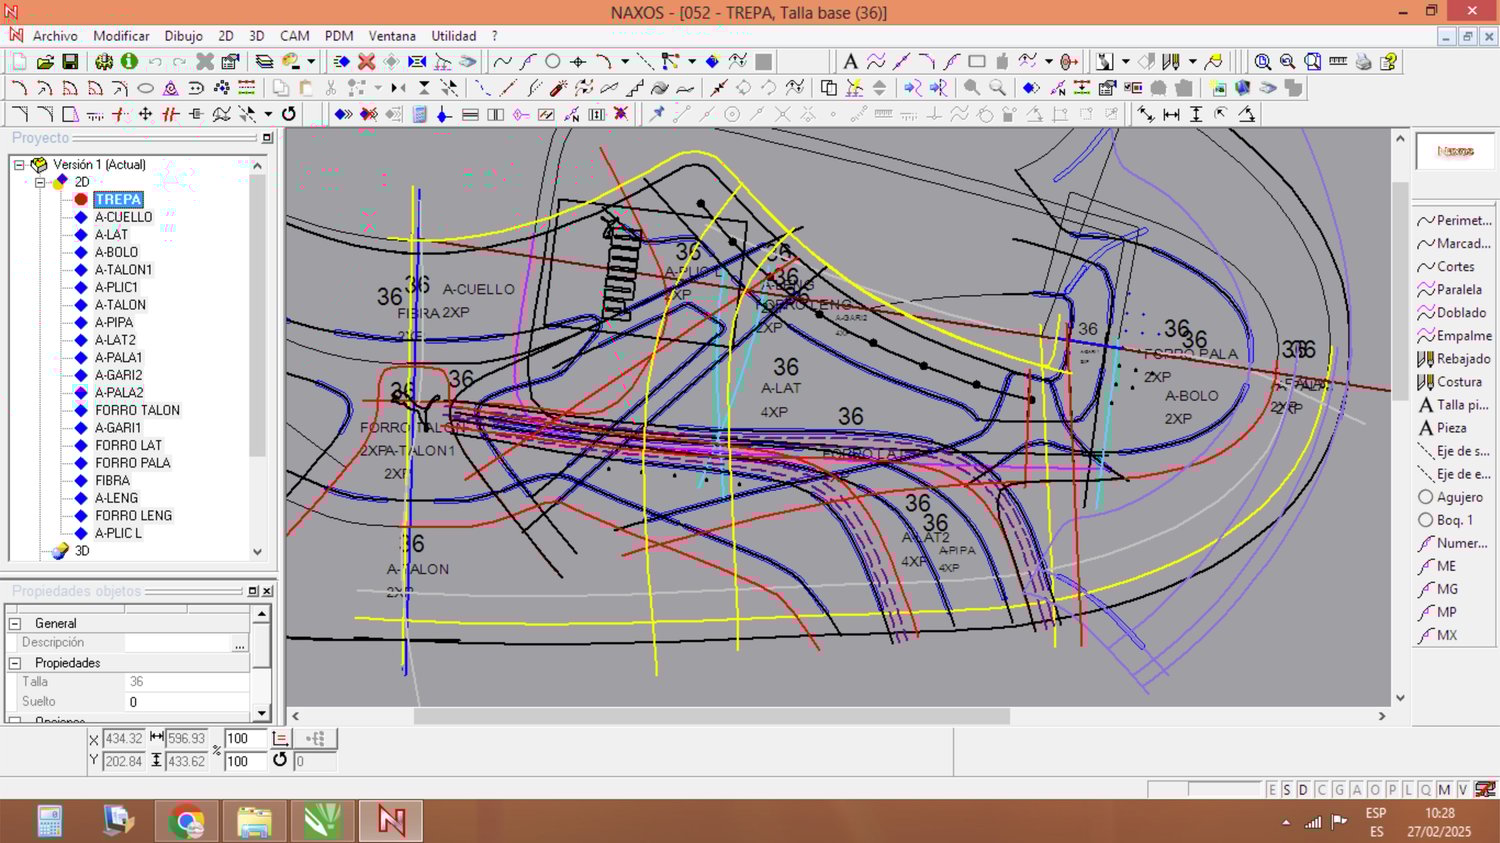Click the green information icon
The height and width of the screenshot is (843, 1500).
click(129, 62)
